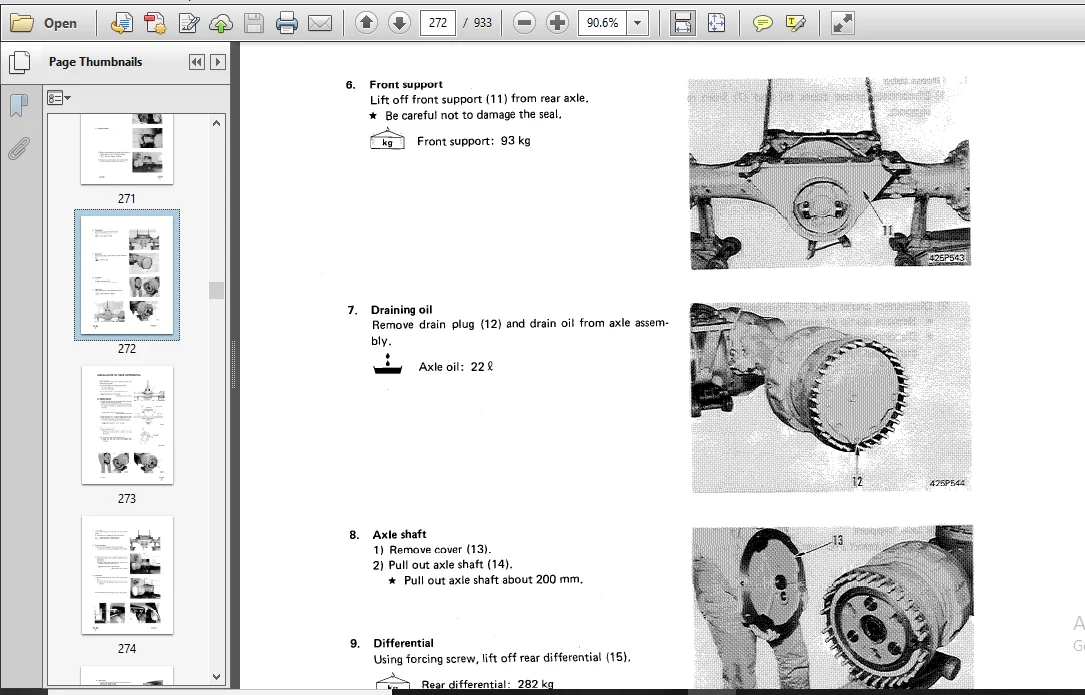Image resolution: width=1085 pixels, height=695 pixels.
Task: Click the Open folder icon
Action: 21,23
